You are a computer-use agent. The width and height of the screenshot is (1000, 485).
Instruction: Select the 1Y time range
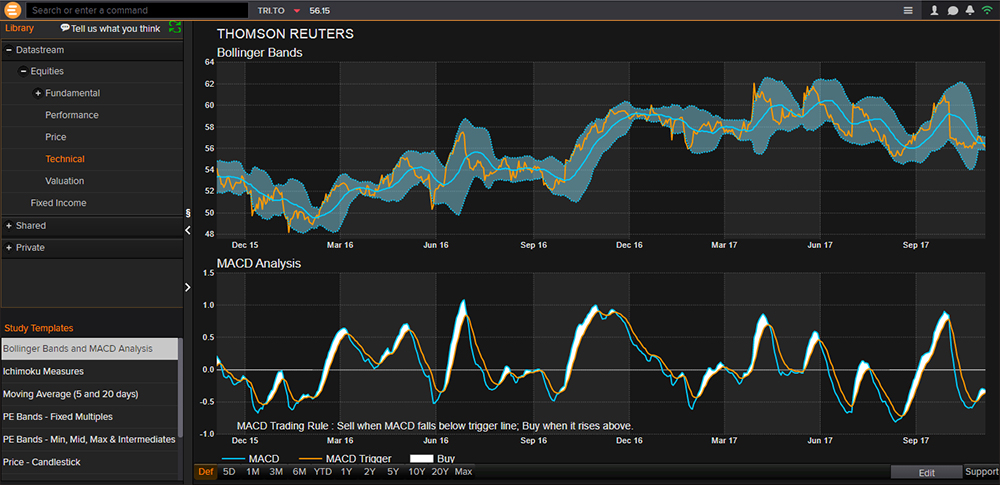pos(346,472)
